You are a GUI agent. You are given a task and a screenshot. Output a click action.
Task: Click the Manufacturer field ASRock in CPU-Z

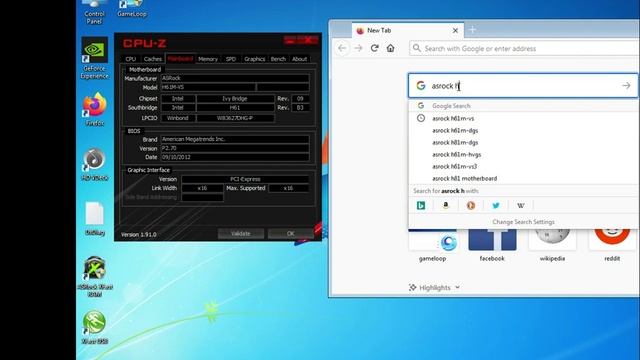coord(235,78)
